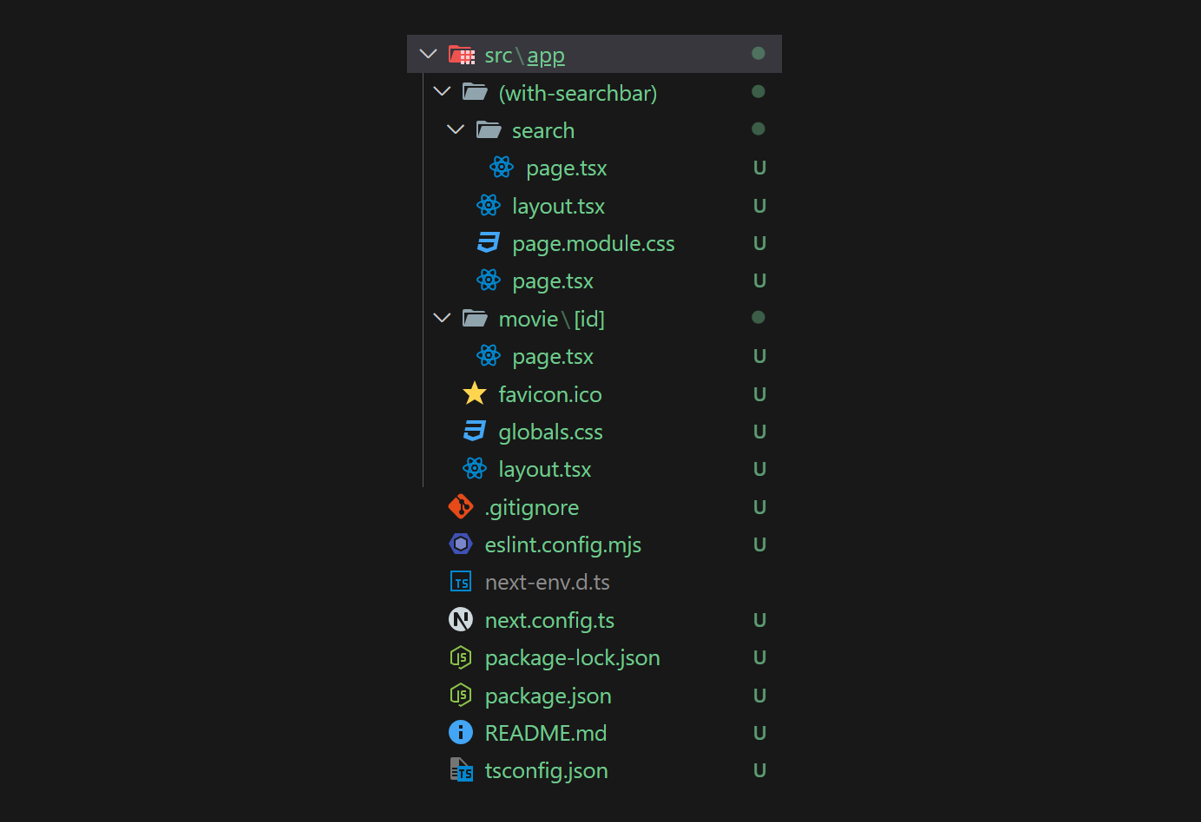Collapse the src\app folder chevron
Image resolution: width=1201 pixels, height=822 pixels.
[429, 54]
